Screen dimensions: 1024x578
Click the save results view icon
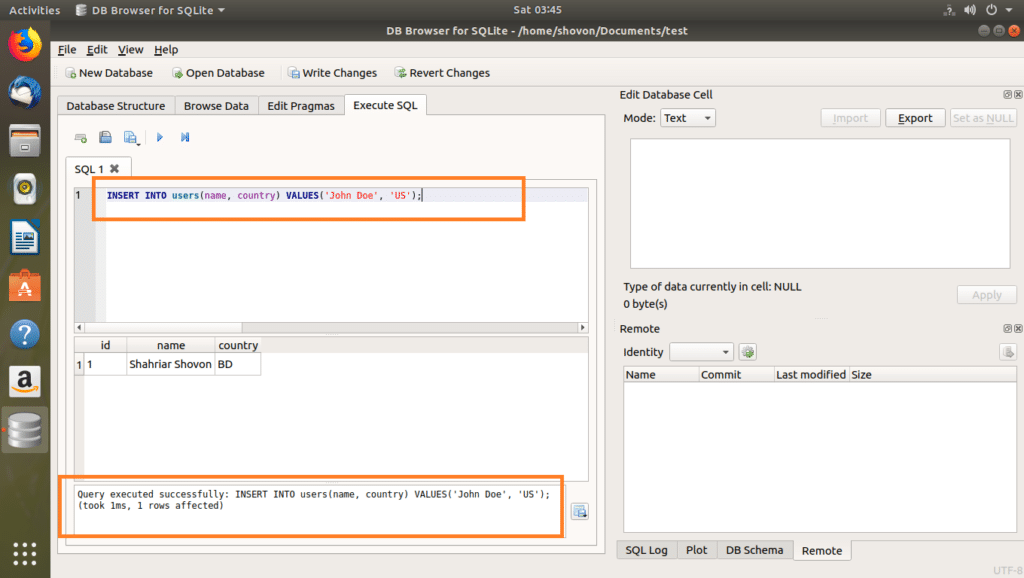580,511
